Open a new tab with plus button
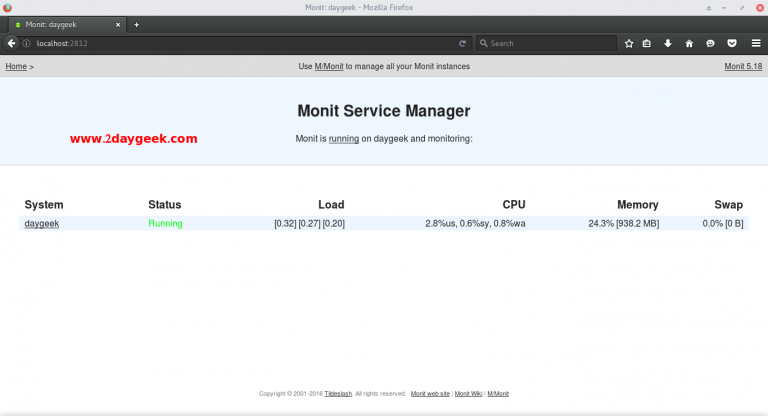768x416 pixels. point(137,24)
